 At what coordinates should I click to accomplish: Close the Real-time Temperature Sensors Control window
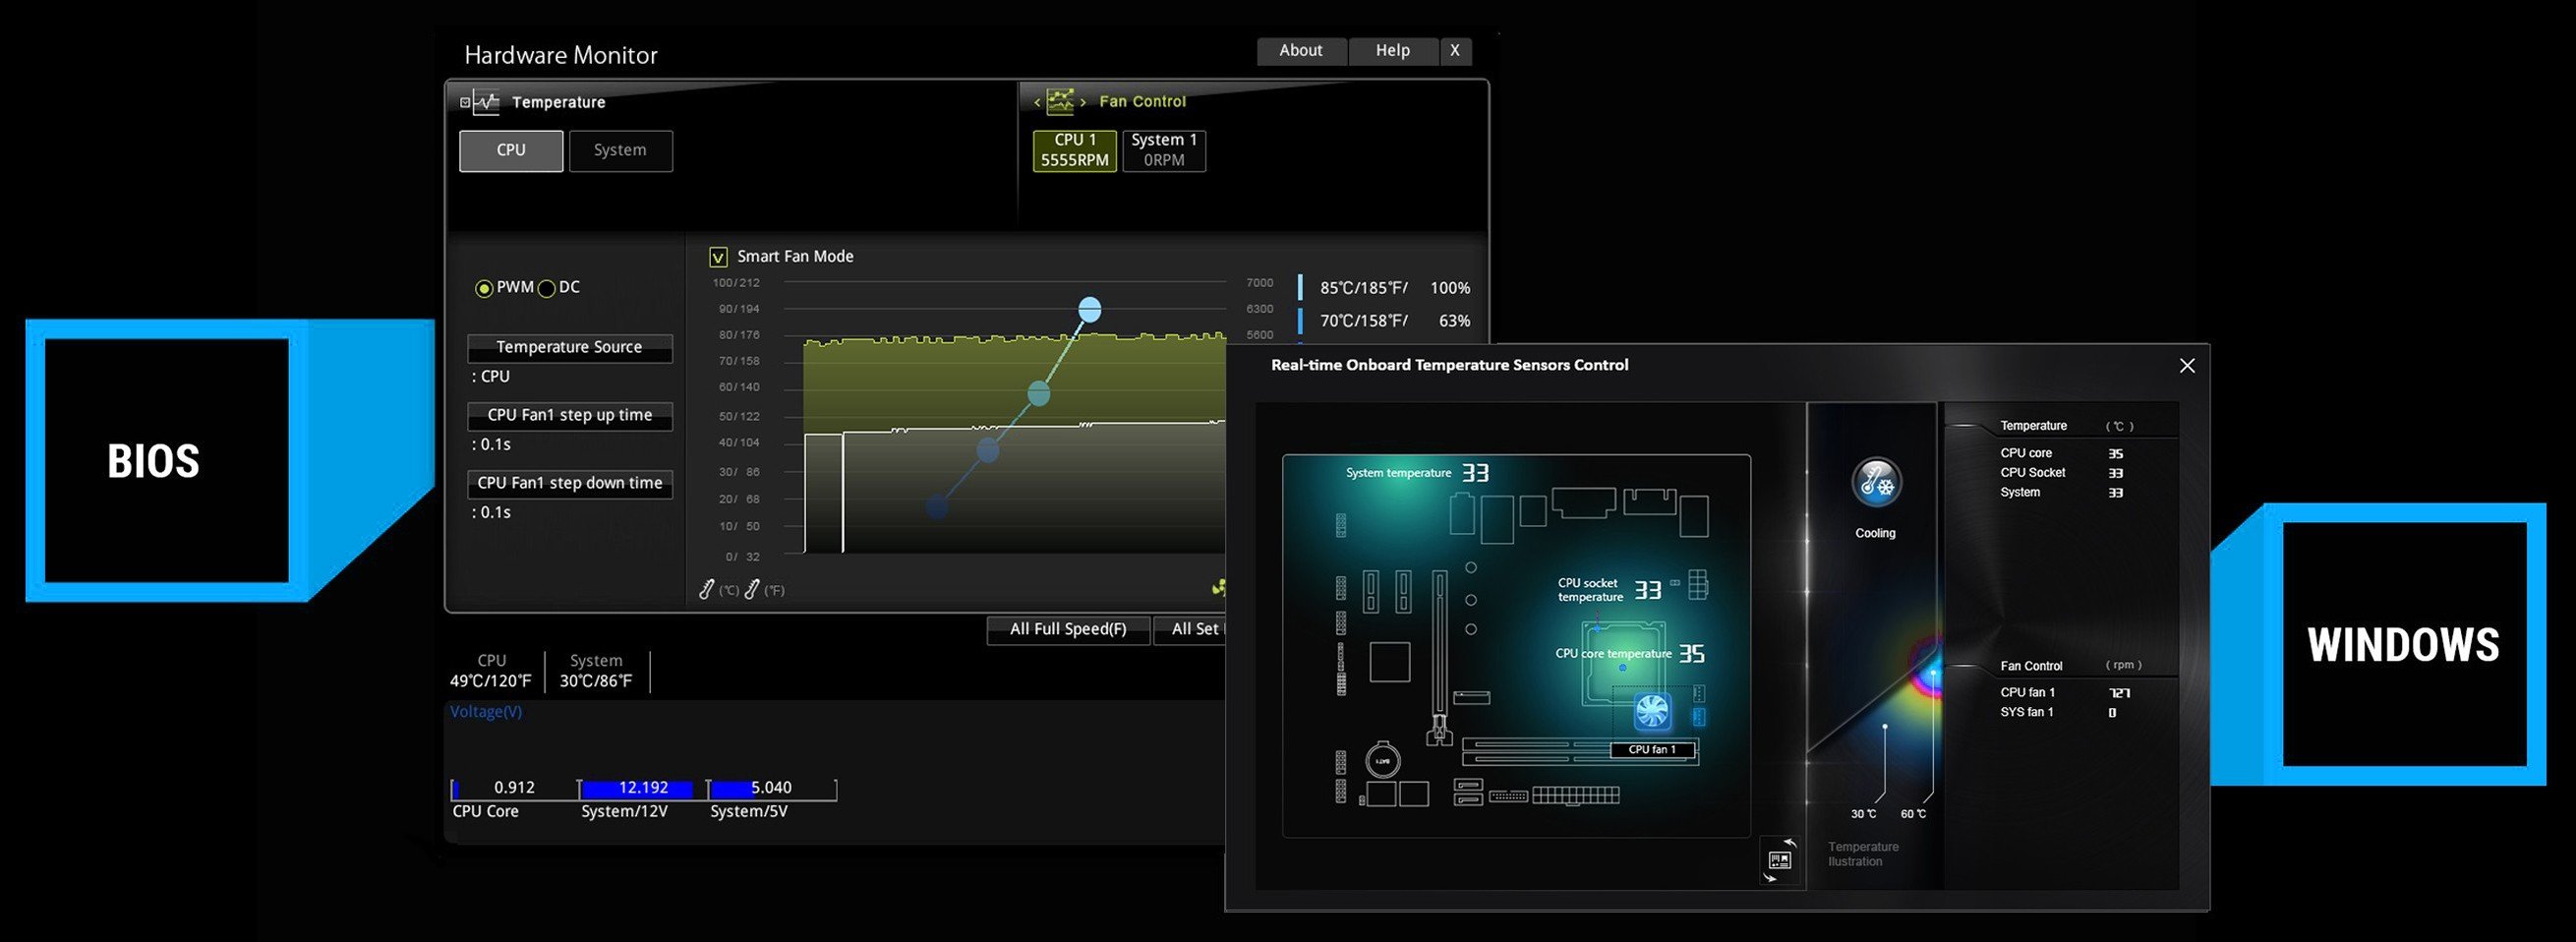click(x=2187, y=366)
